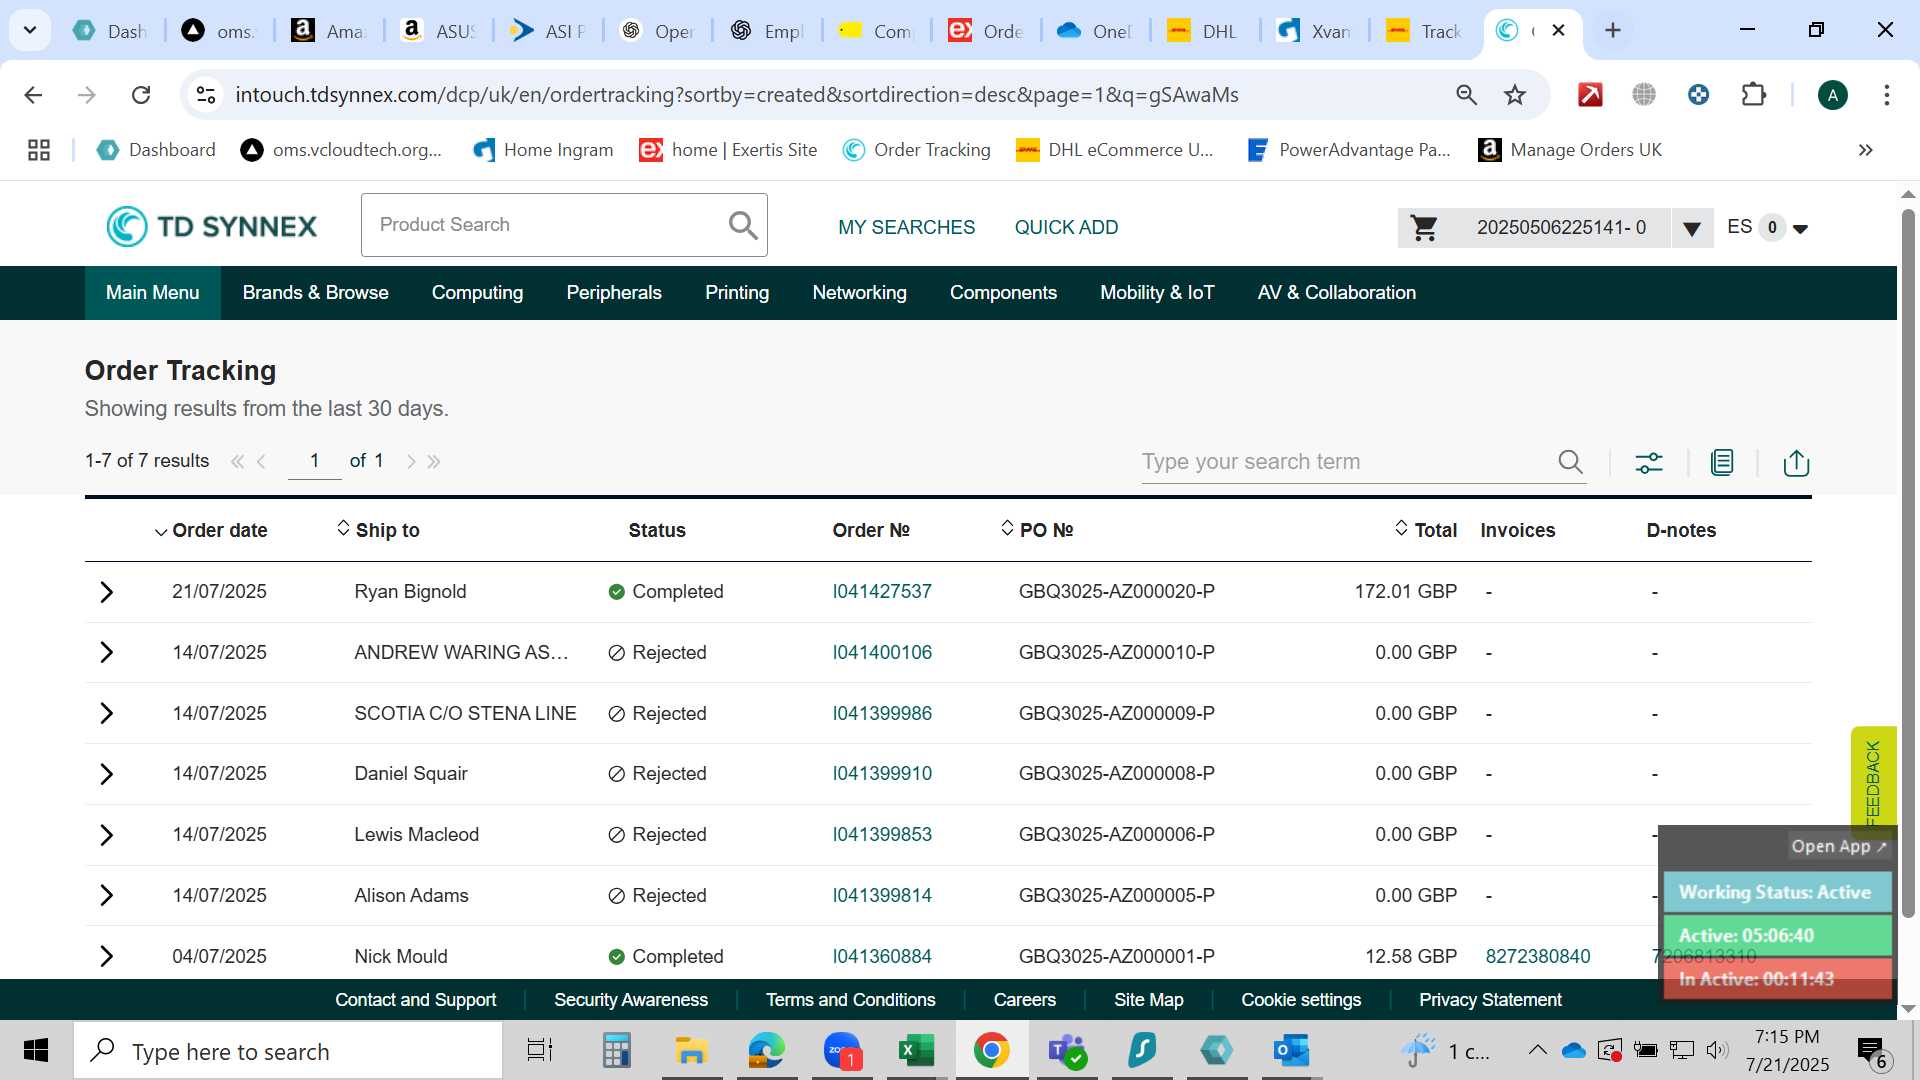Focus the Product Search field
The width and height of the screenshot is (1920, 1080).
pos(545,225)
